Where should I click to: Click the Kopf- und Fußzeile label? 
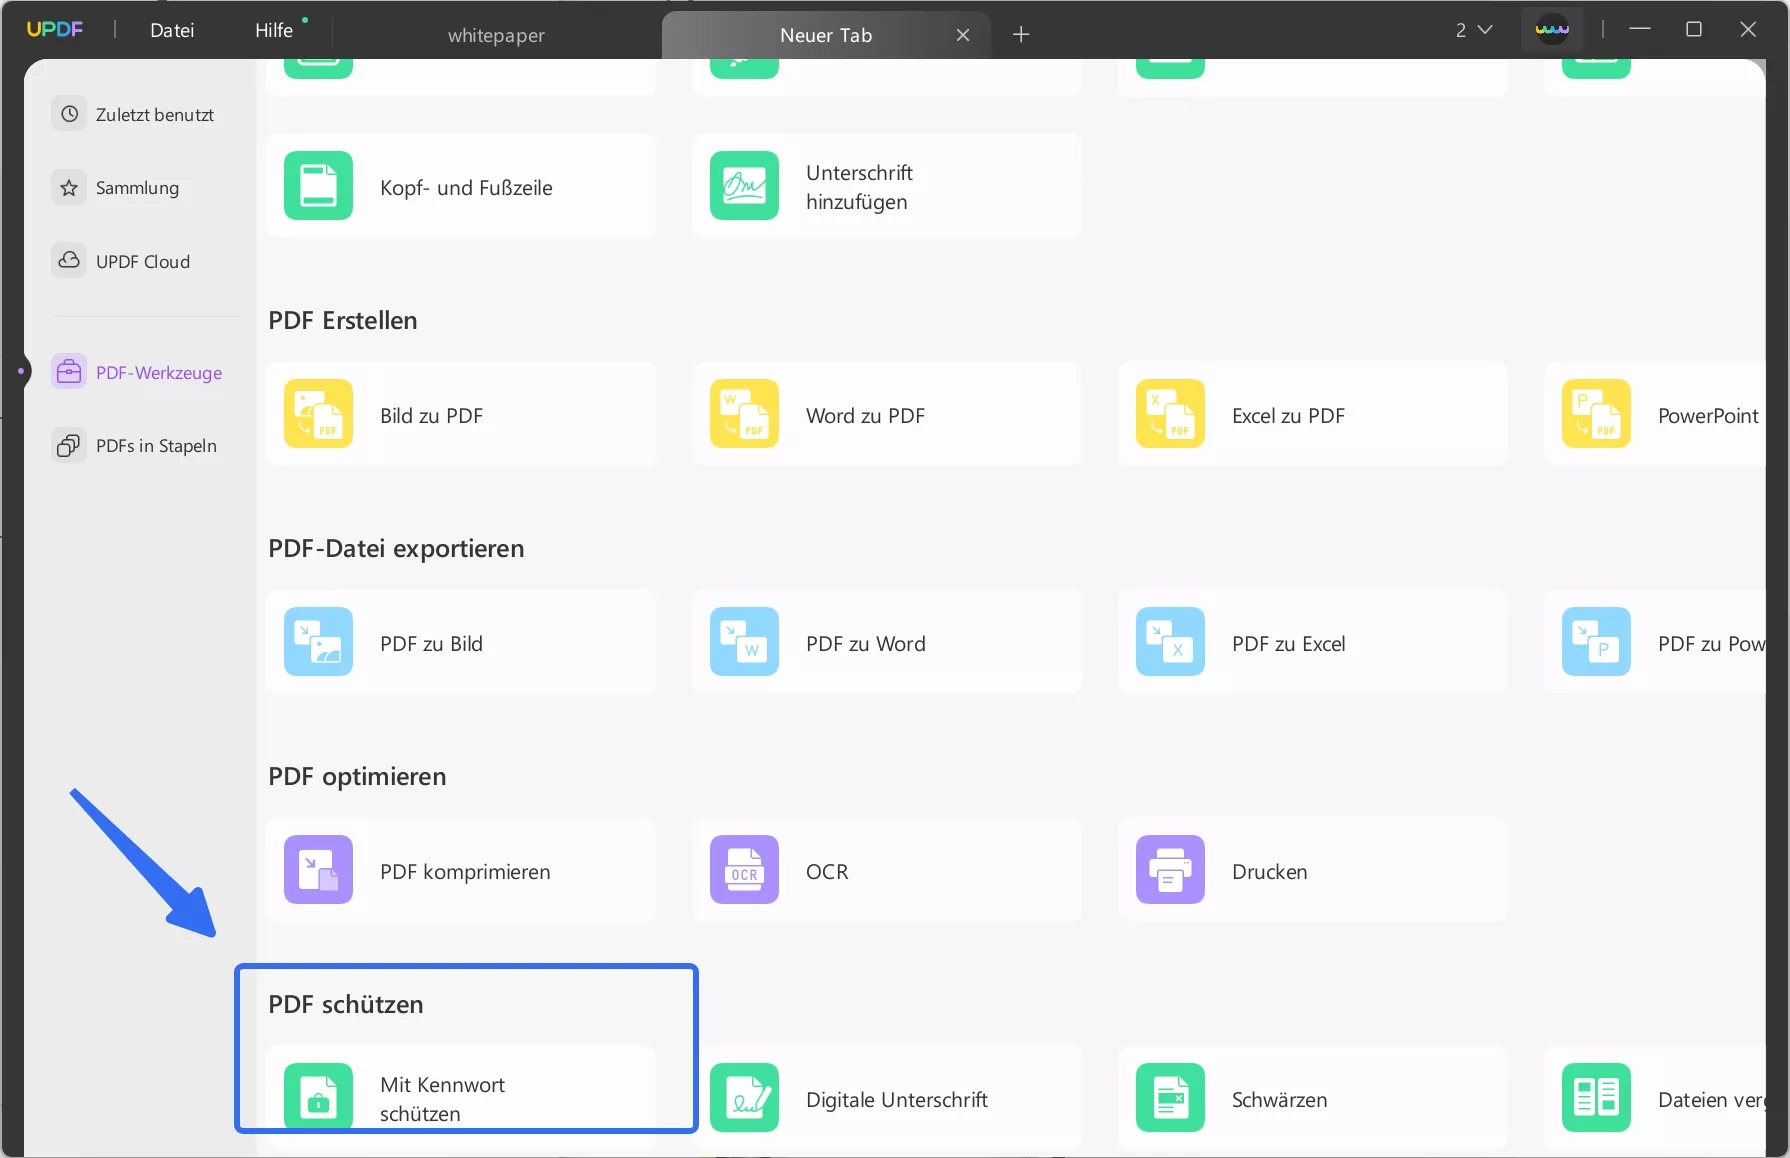[x=466, y=187]
